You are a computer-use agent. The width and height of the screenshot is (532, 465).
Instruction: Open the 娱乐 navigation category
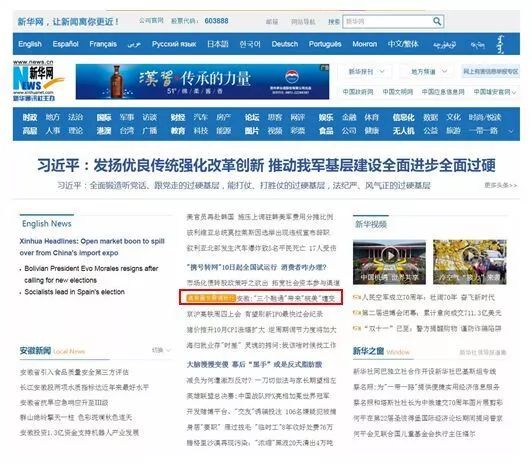pos(326,118)
